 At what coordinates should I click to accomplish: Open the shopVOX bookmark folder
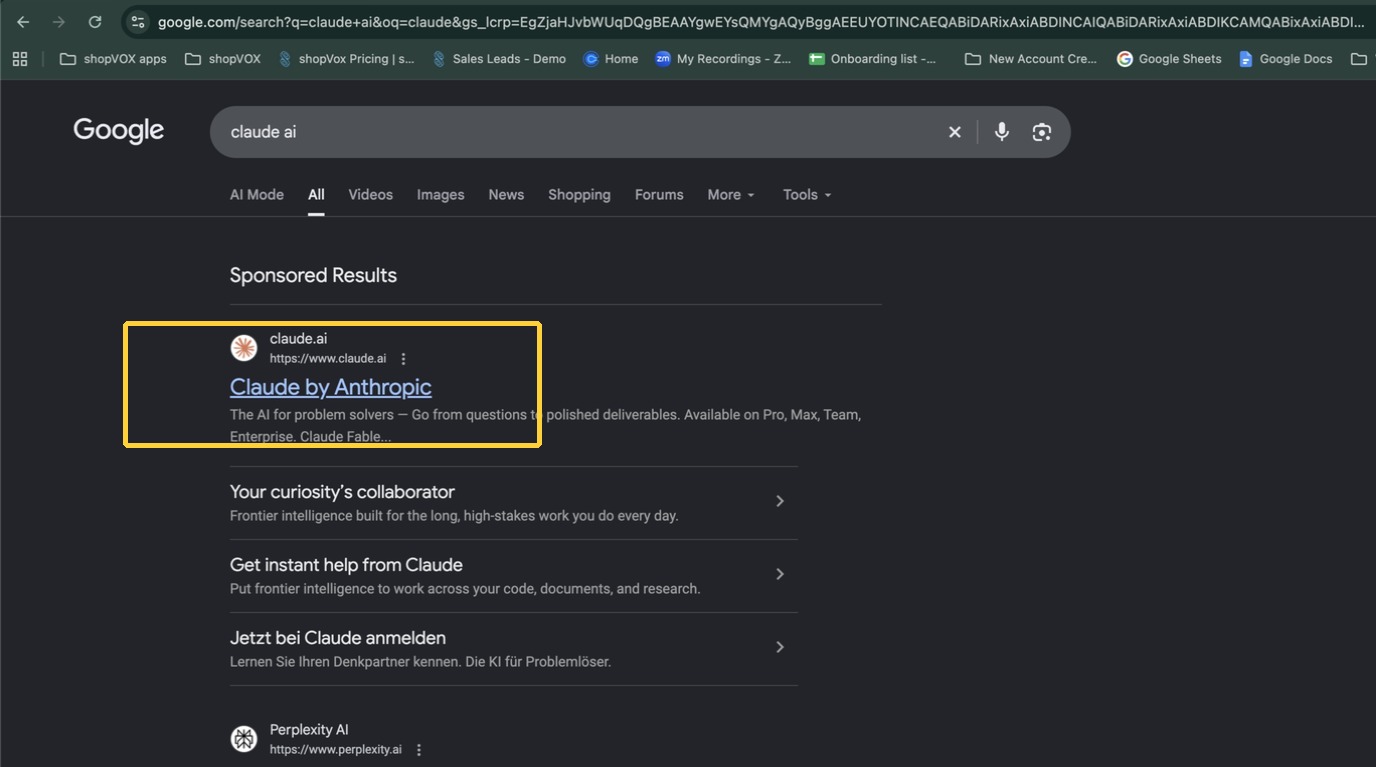pos(222,59)
